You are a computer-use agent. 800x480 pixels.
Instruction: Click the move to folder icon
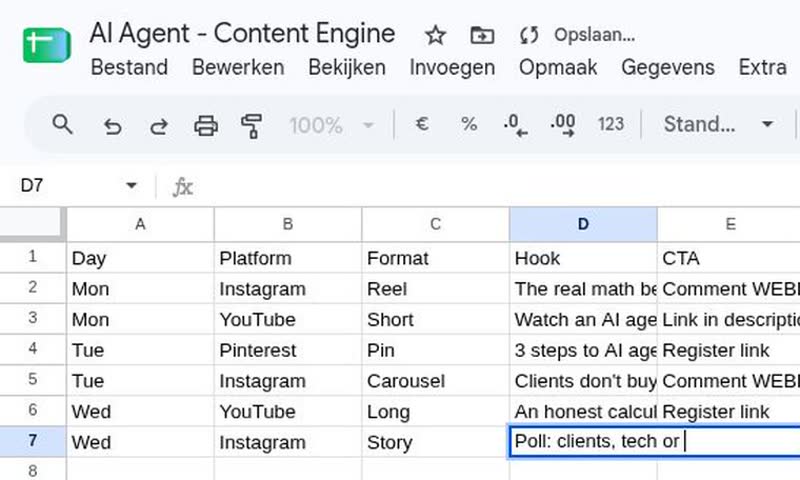pos(482,36)
